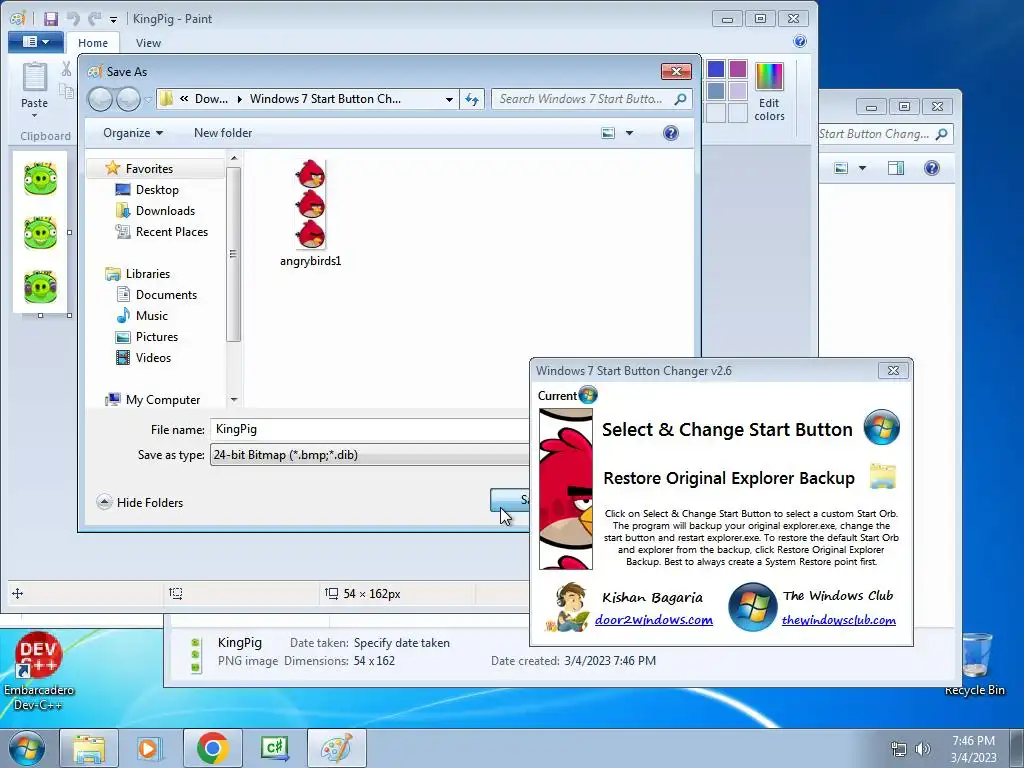Select Documents library in navigation pane
Screen dimensions: 1024x768
pyautogui.click(x=167, y=295)
